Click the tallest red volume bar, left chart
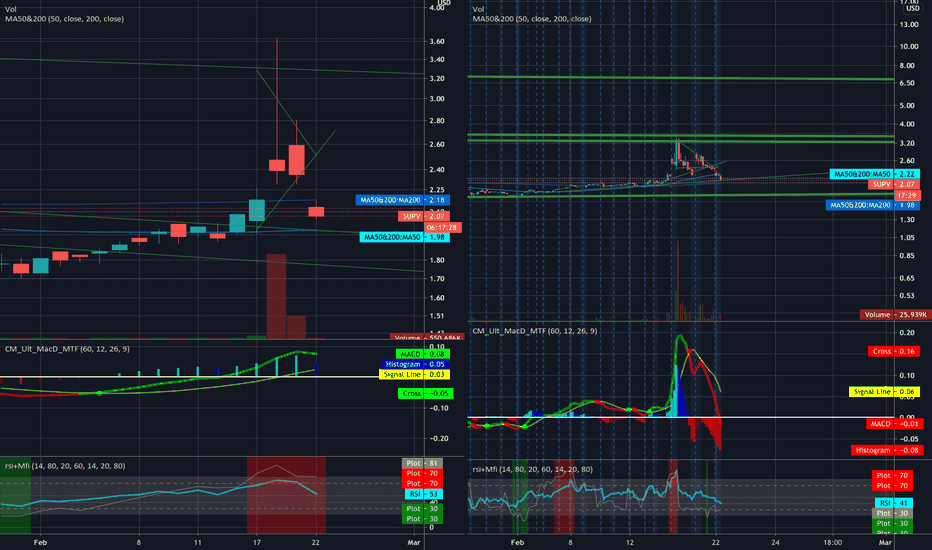932x550 pixels. (x=276, y=297)
